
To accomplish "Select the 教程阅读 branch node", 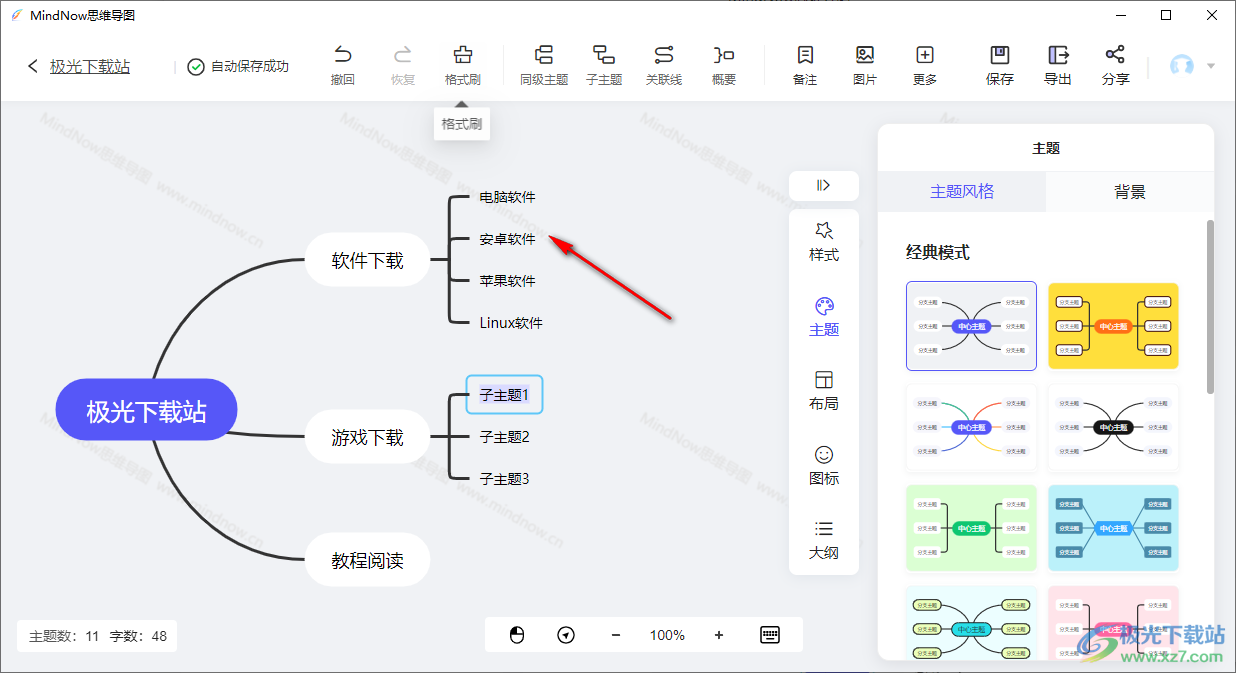I will 368,560.
